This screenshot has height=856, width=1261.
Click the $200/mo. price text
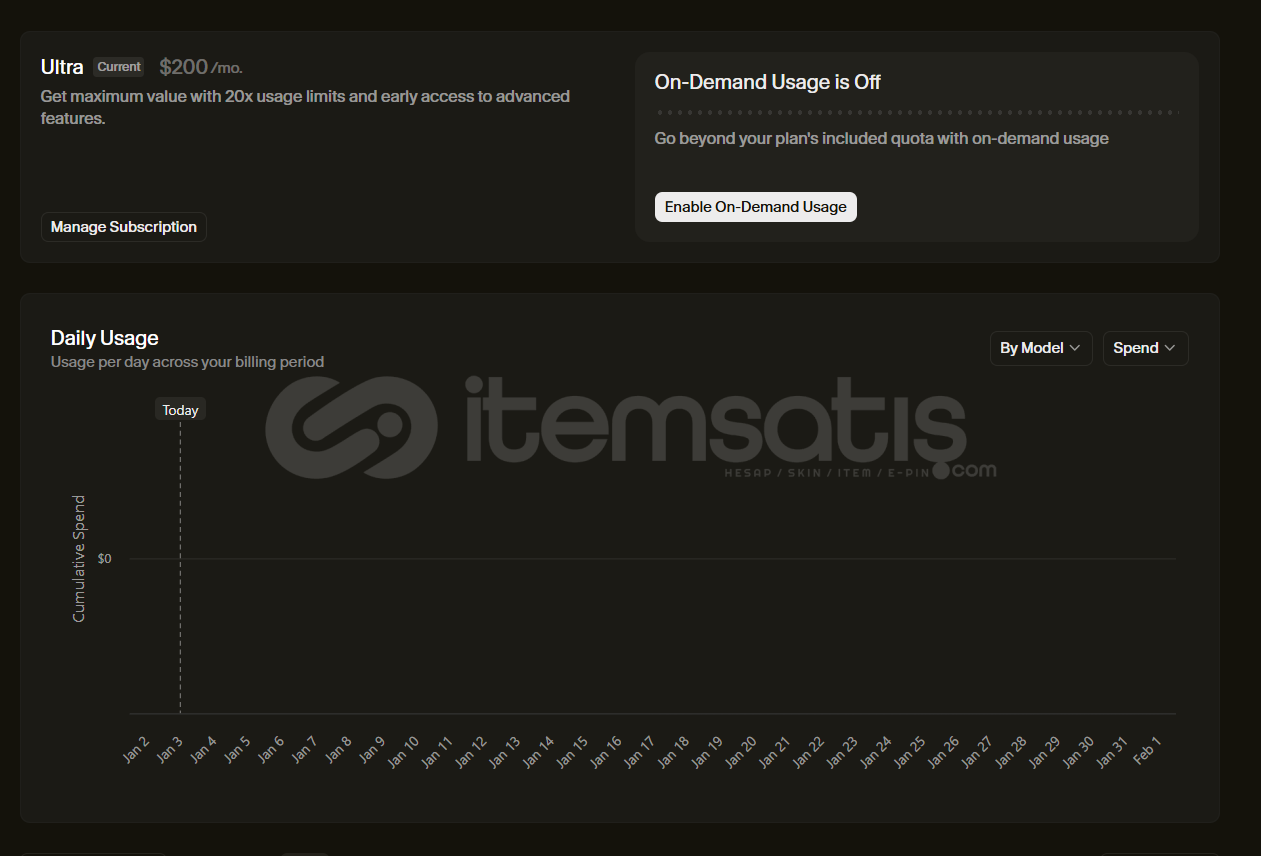pyautogui.click(x=201, y=67)
